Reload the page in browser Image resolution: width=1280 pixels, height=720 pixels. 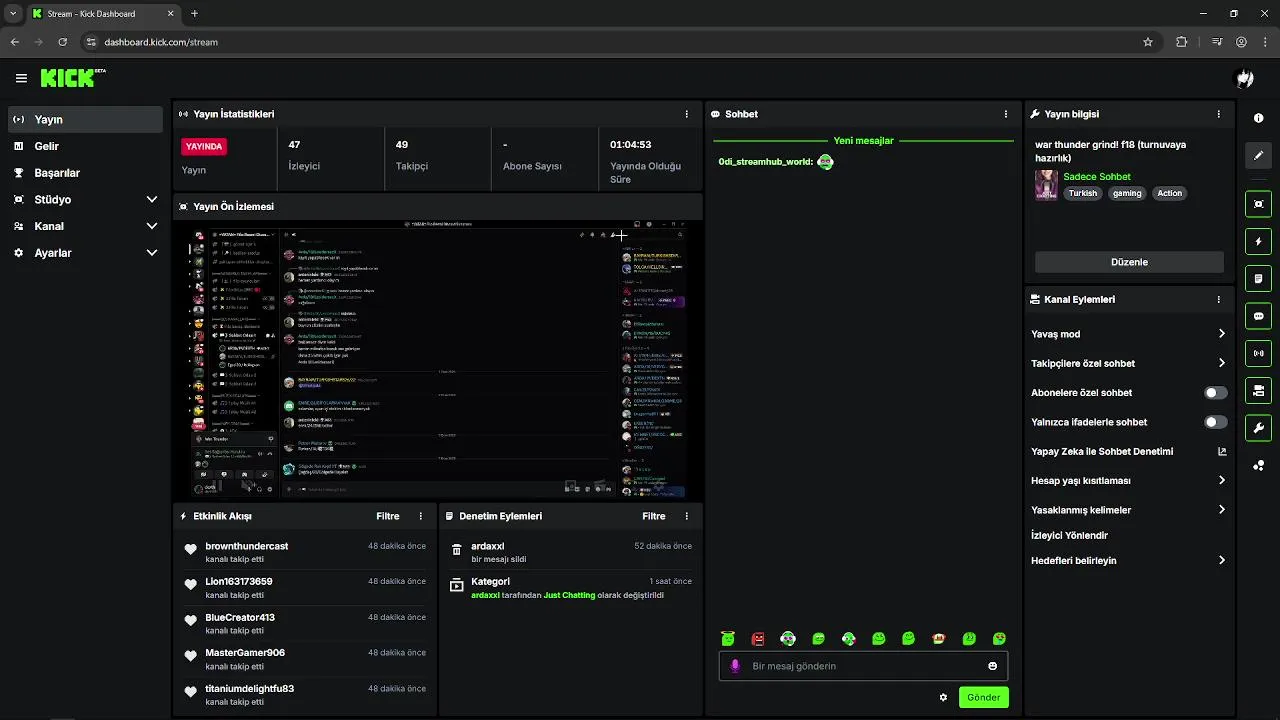tap(63, 42)
